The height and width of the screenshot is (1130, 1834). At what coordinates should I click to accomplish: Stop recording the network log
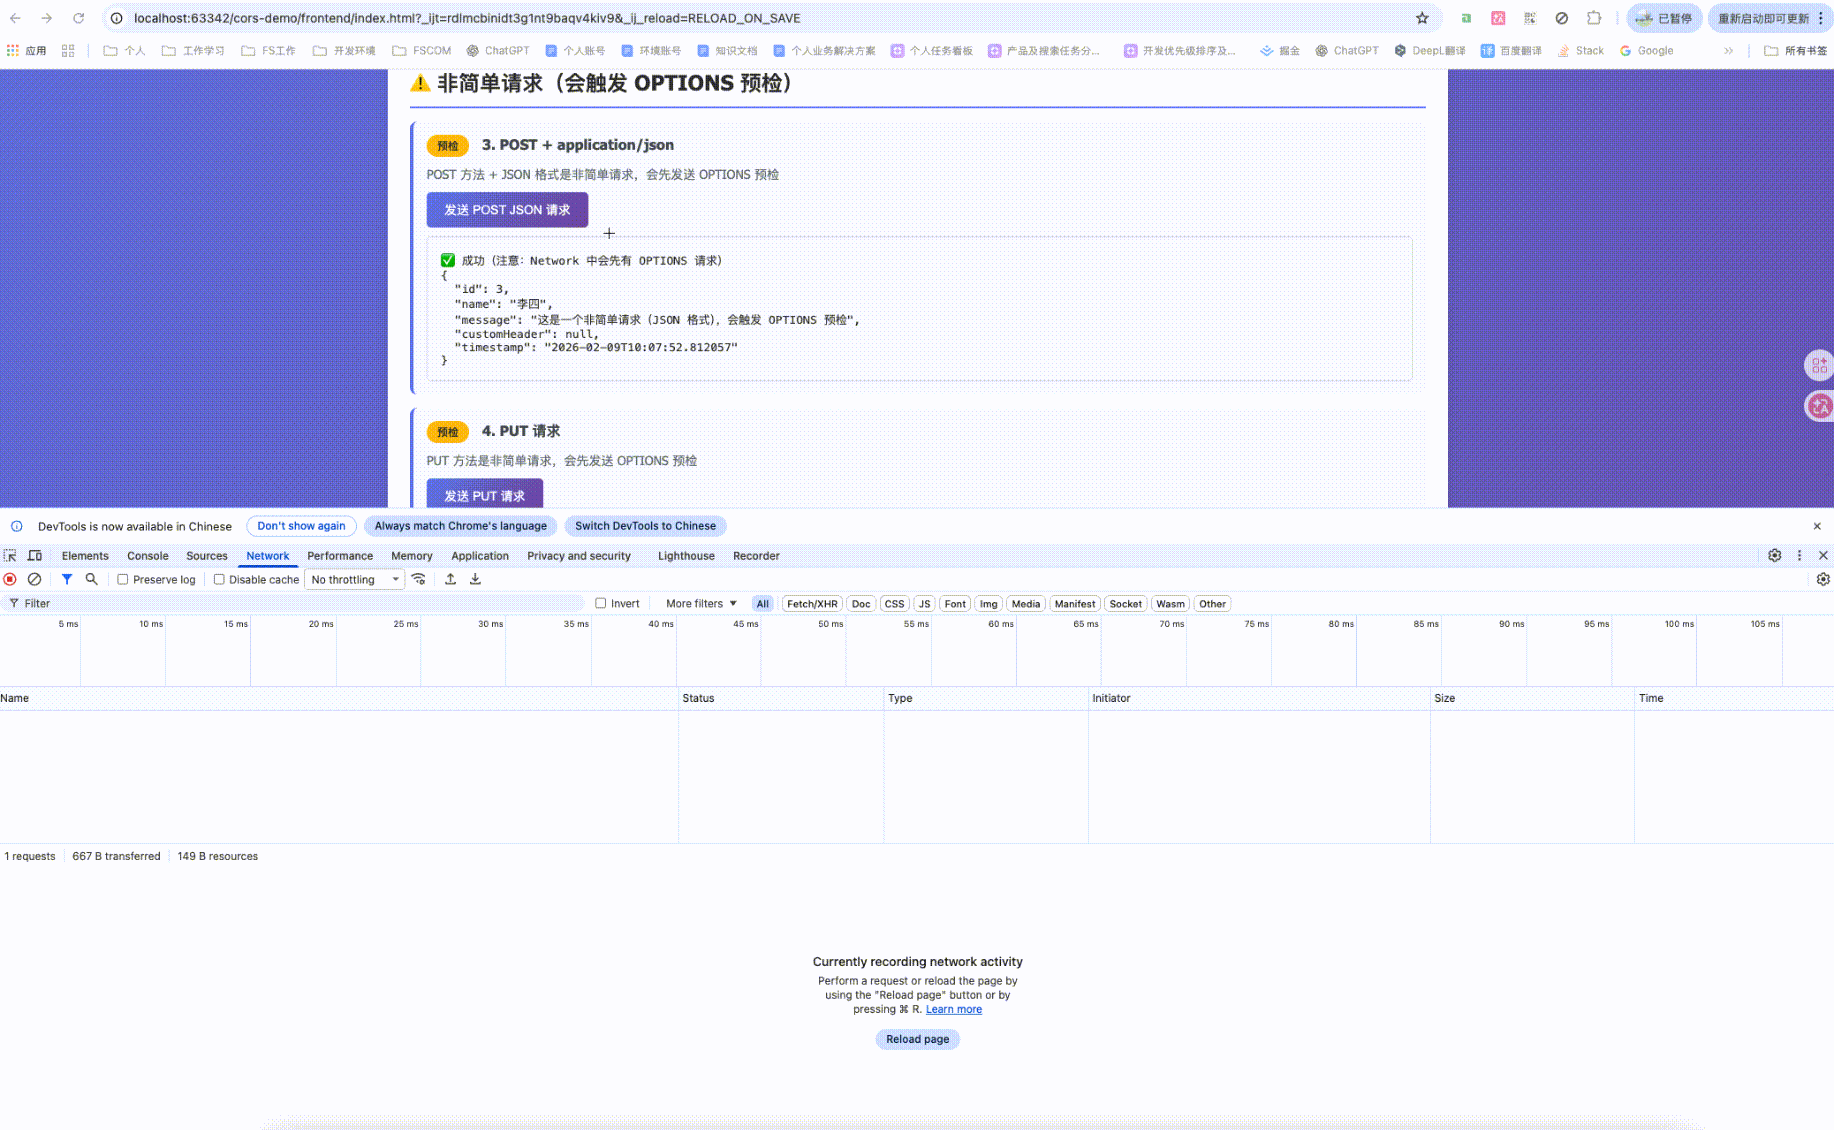[10, 579]
